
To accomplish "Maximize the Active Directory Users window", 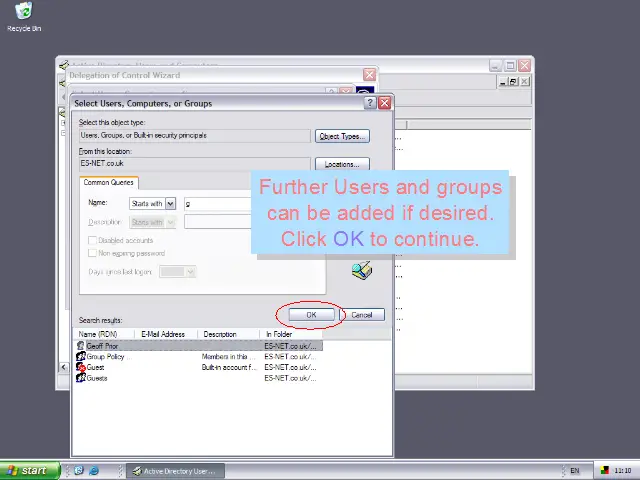I will (x=510, y=66).
